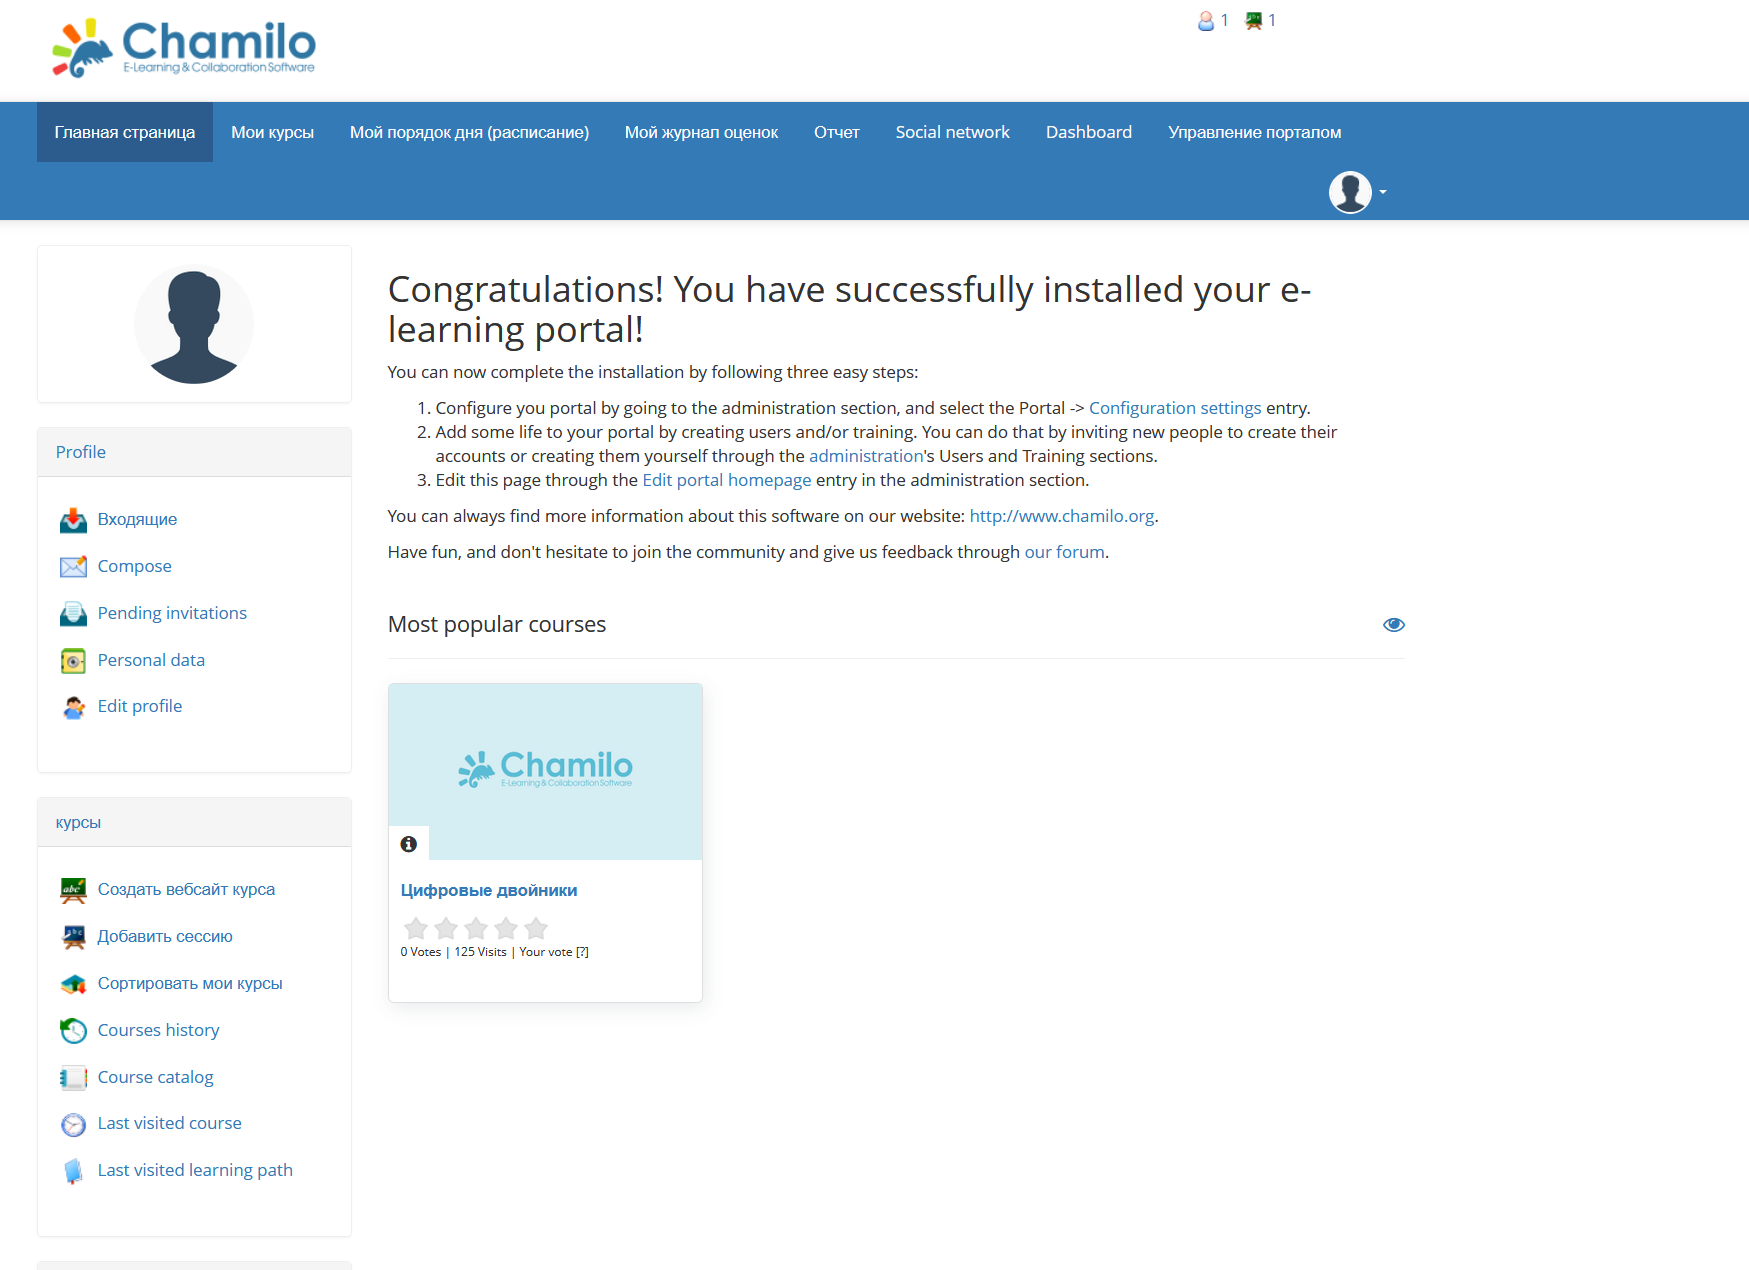
Task: Follow Configuration settings link
Action: coord(1175,408)
